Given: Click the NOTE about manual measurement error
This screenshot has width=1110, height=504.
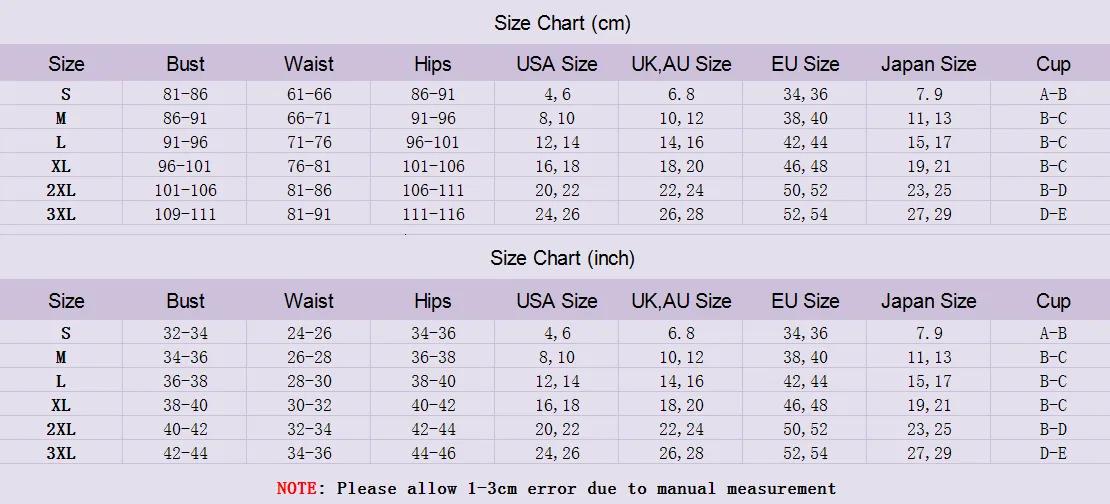Looking at the screenshot, I should tap(556, 488).
